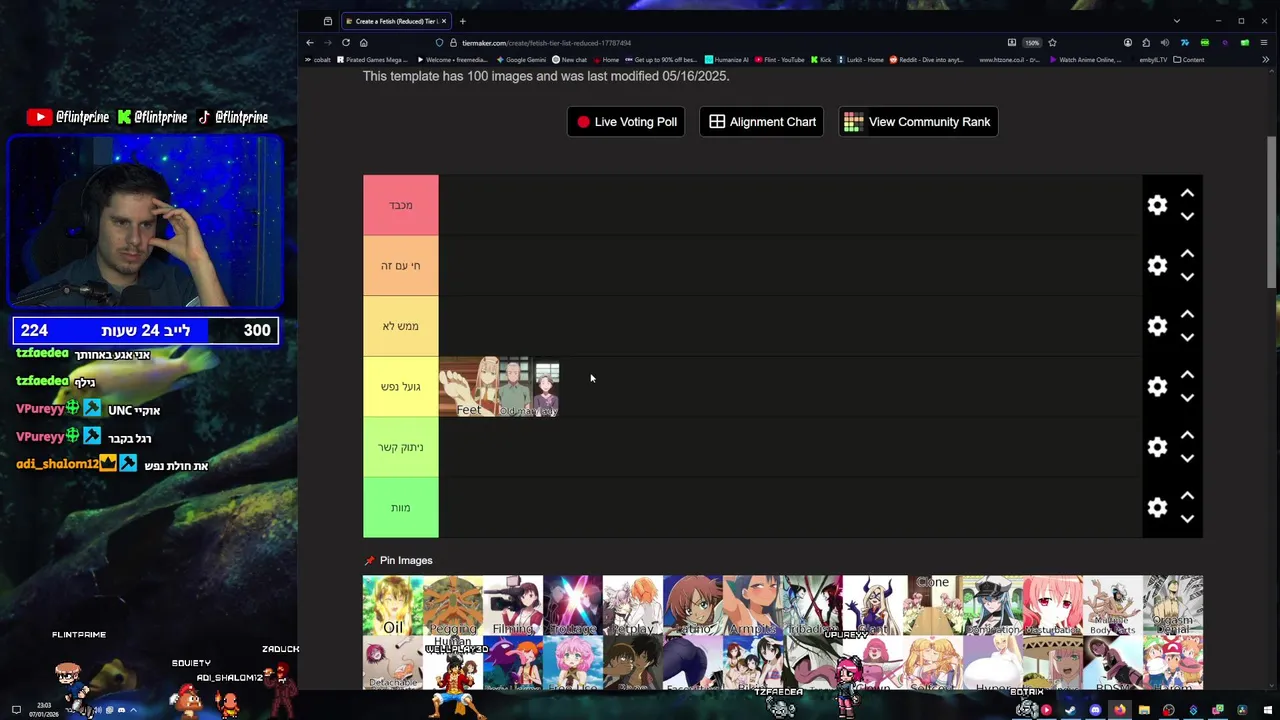Viewport: 1280px width, 720px height.
Task: Open the Pirated Games Mega bookmark
Action: (x=373, y=60)
